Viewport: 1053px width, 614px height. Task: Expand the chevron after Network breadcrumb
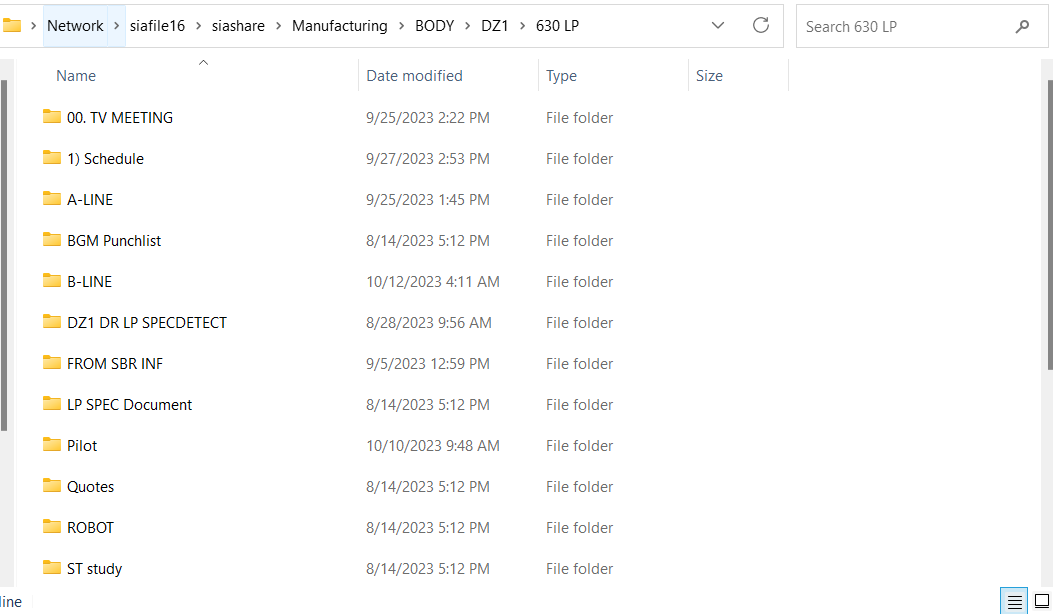(116, 26)
